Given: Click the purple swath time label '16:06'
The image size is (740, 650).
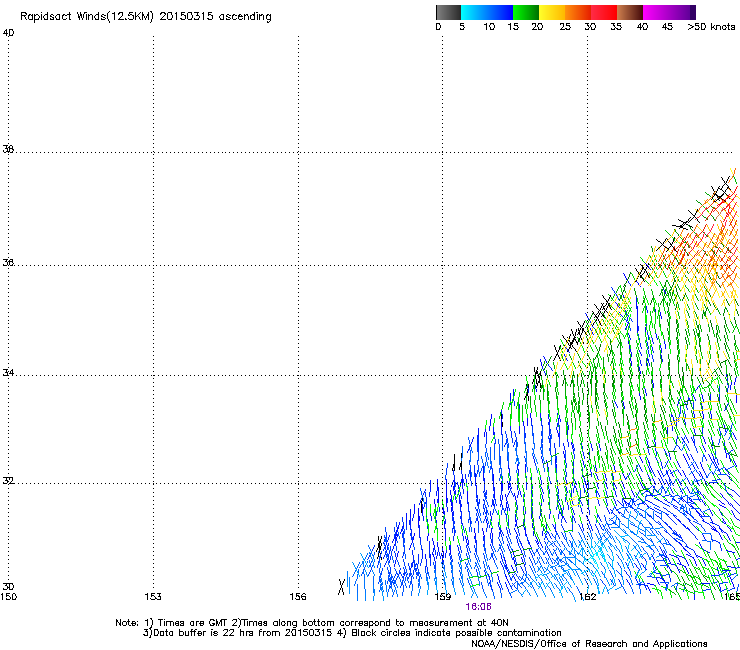Looking at the screenshot, I should (x=478, y=607).
